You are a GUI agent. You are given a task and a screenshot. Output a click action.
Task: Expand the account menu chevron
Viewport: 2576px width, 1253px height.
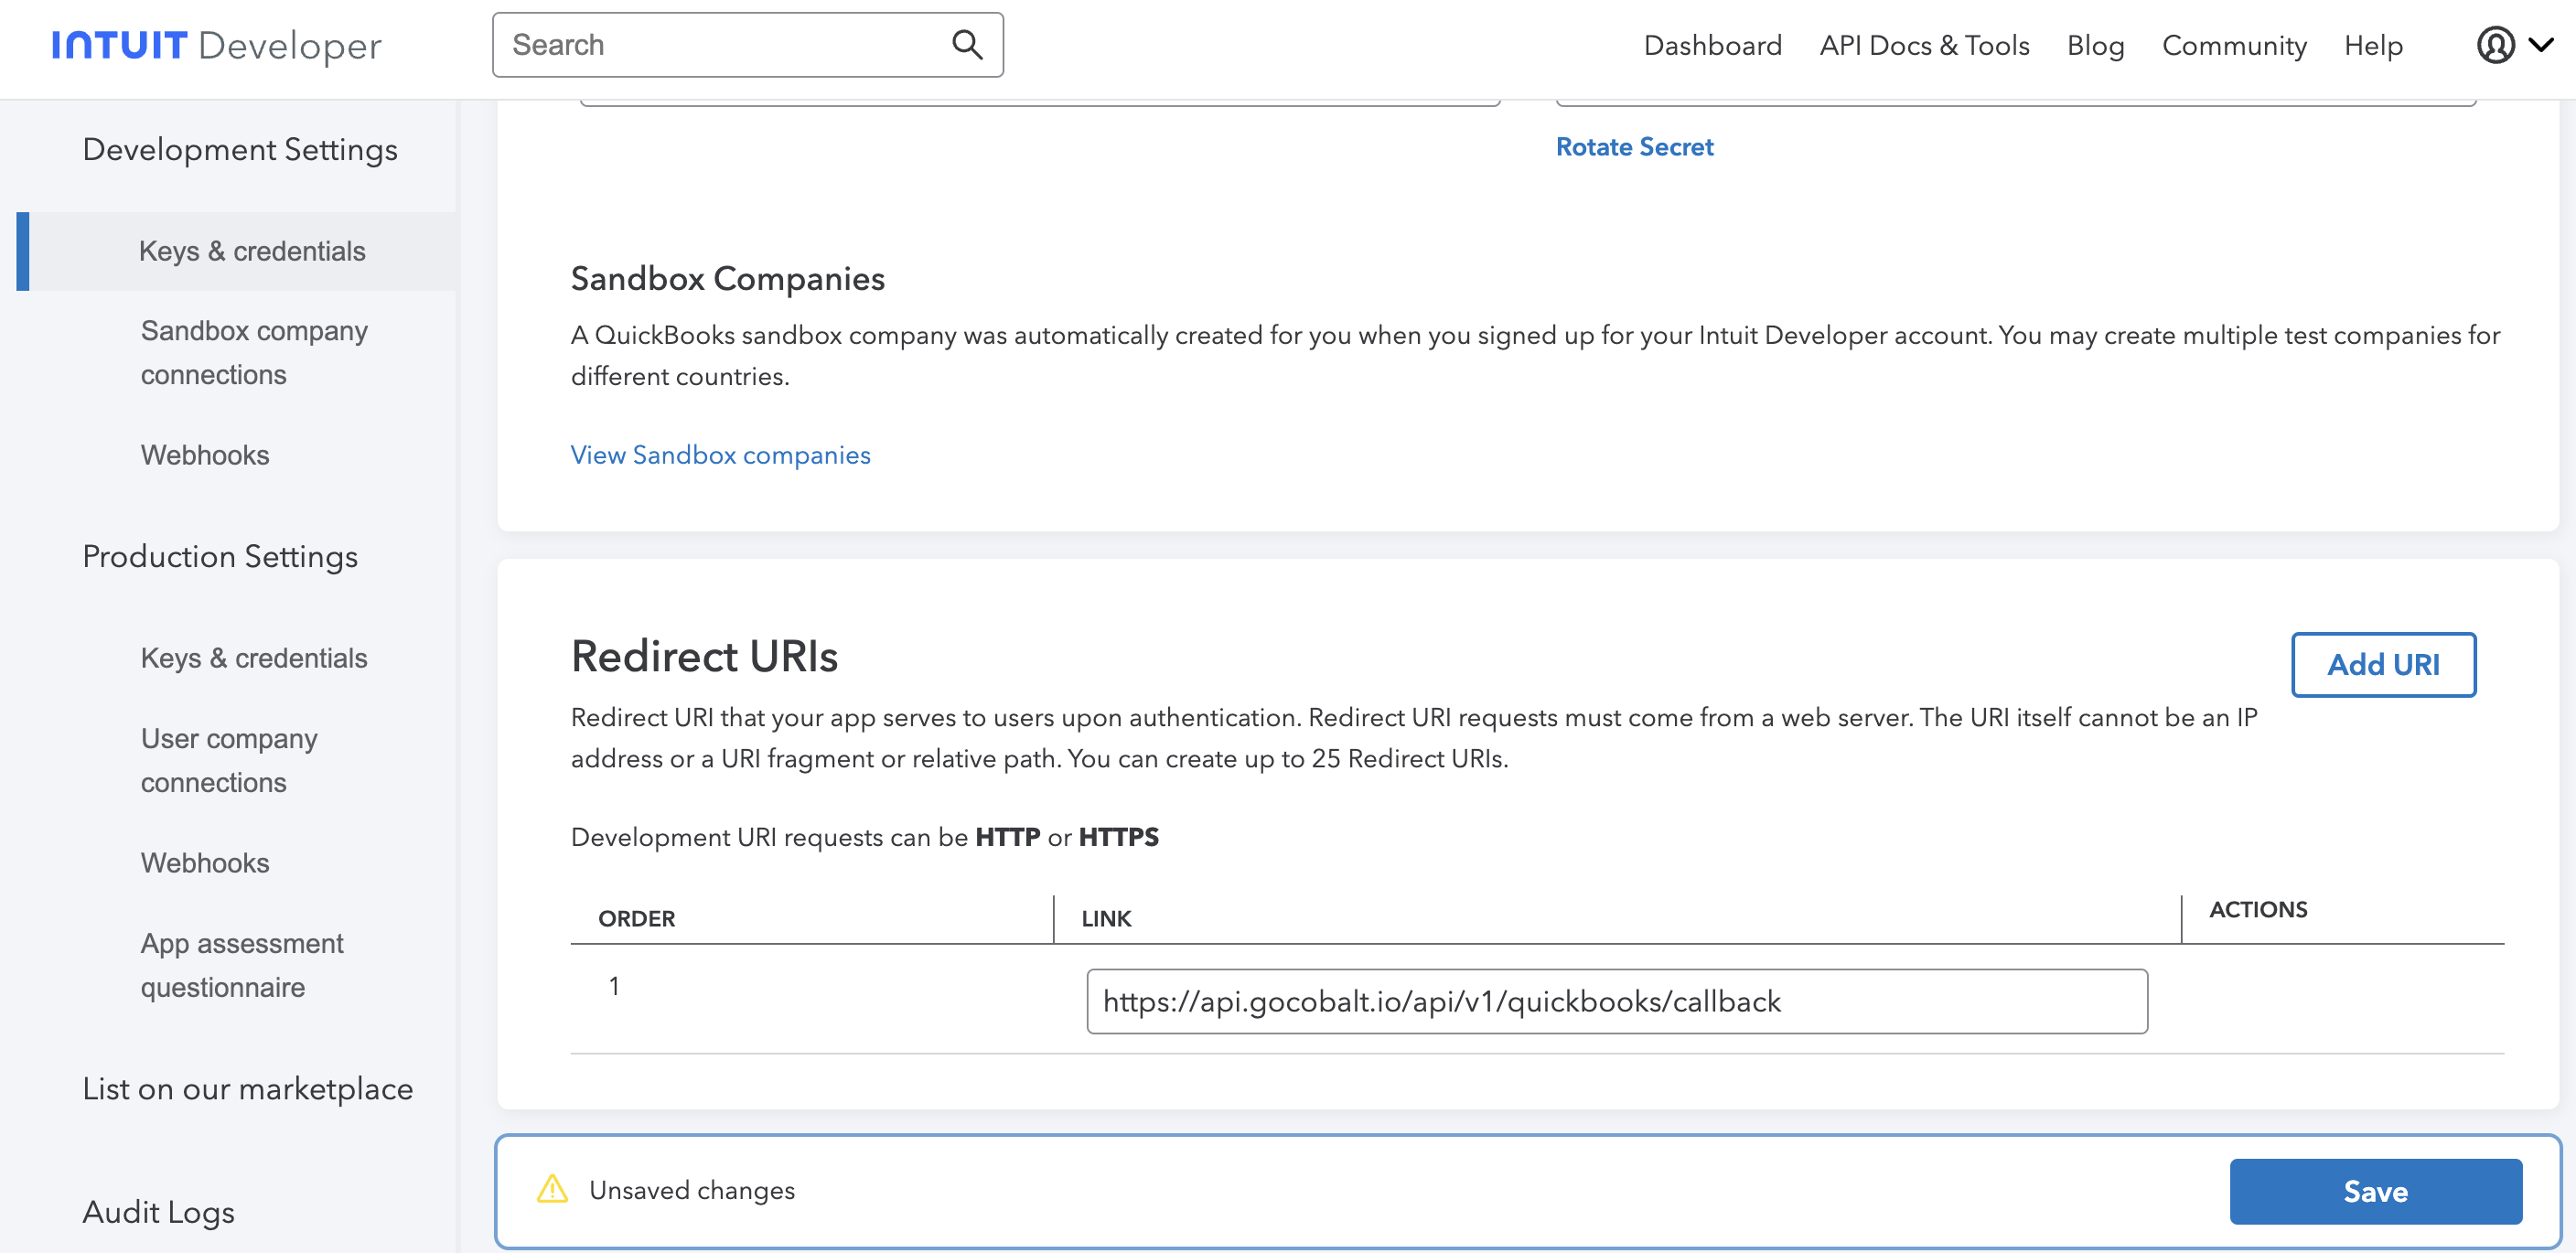tap(2542, 45)
